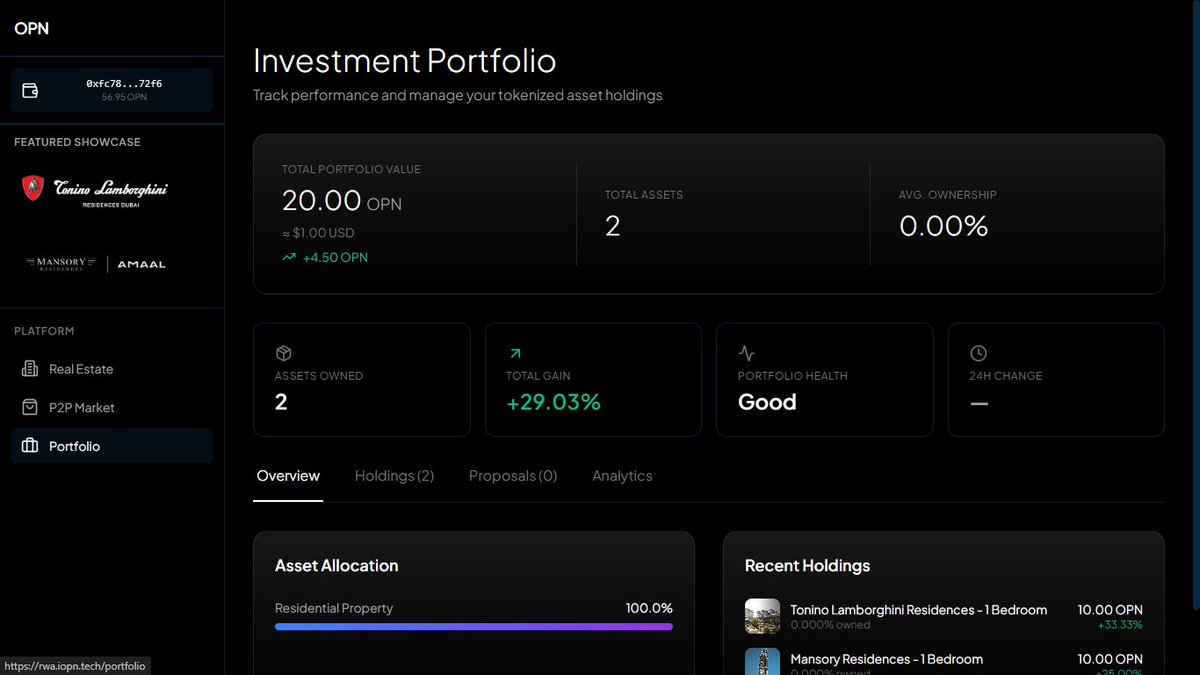Click the 56.95 OPN wallet balance
The height and width of the screenshot is (675, 1200).
(x=124, y=97)
